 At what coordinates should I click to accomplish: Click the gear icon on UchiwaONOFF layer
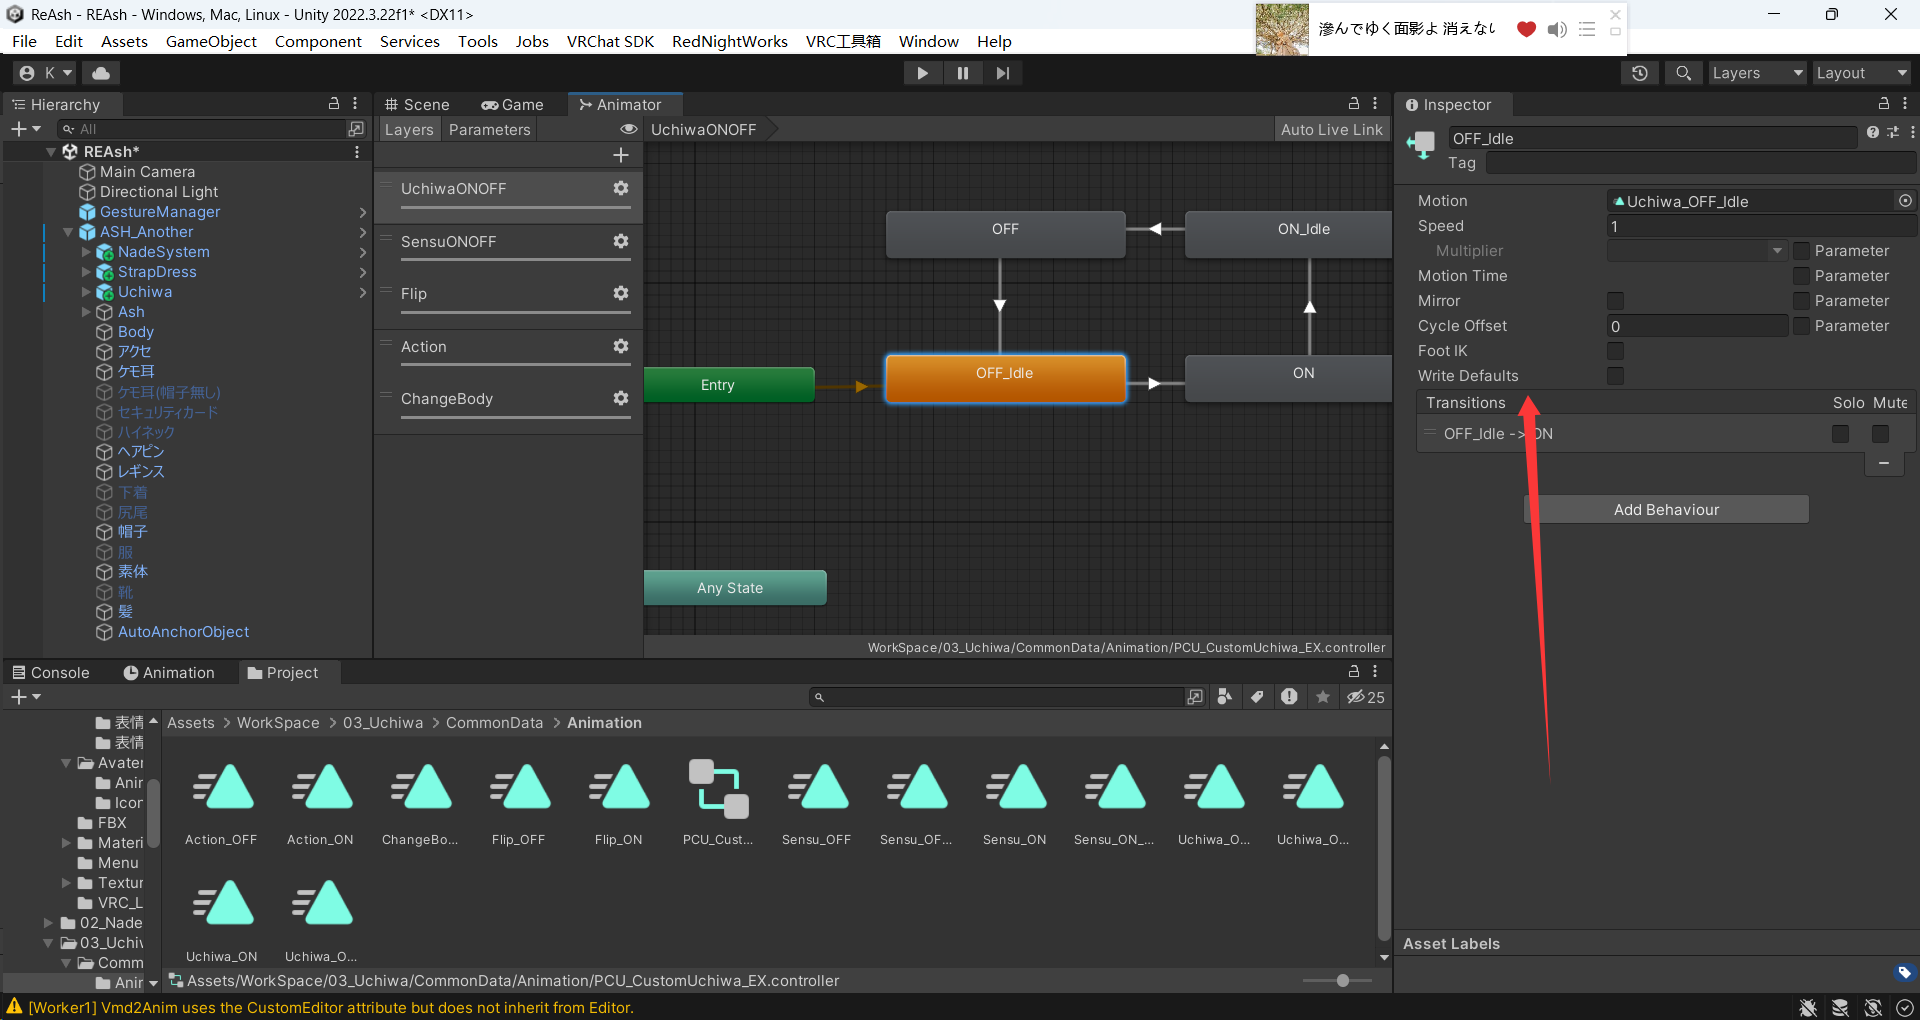pos(621,189)
